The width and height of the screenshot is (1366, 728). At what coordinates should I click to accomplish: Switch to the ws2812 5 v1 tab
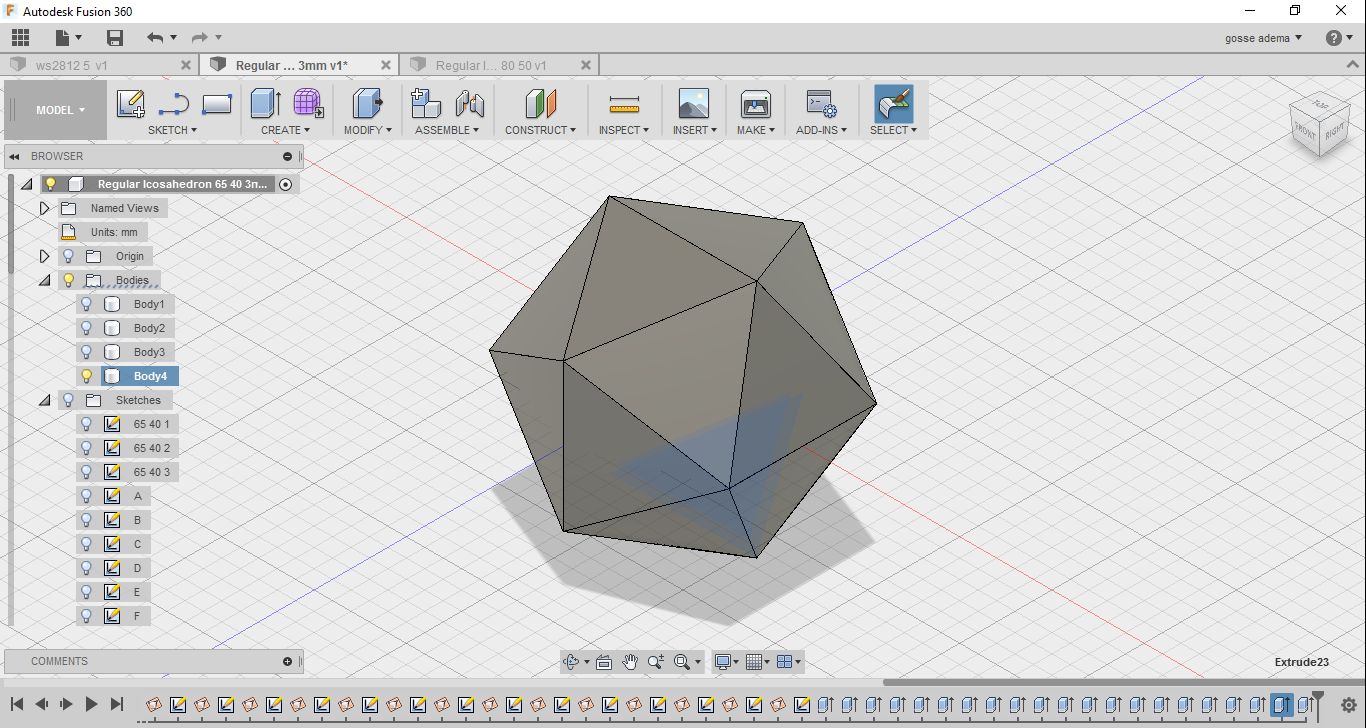[72, 65]
